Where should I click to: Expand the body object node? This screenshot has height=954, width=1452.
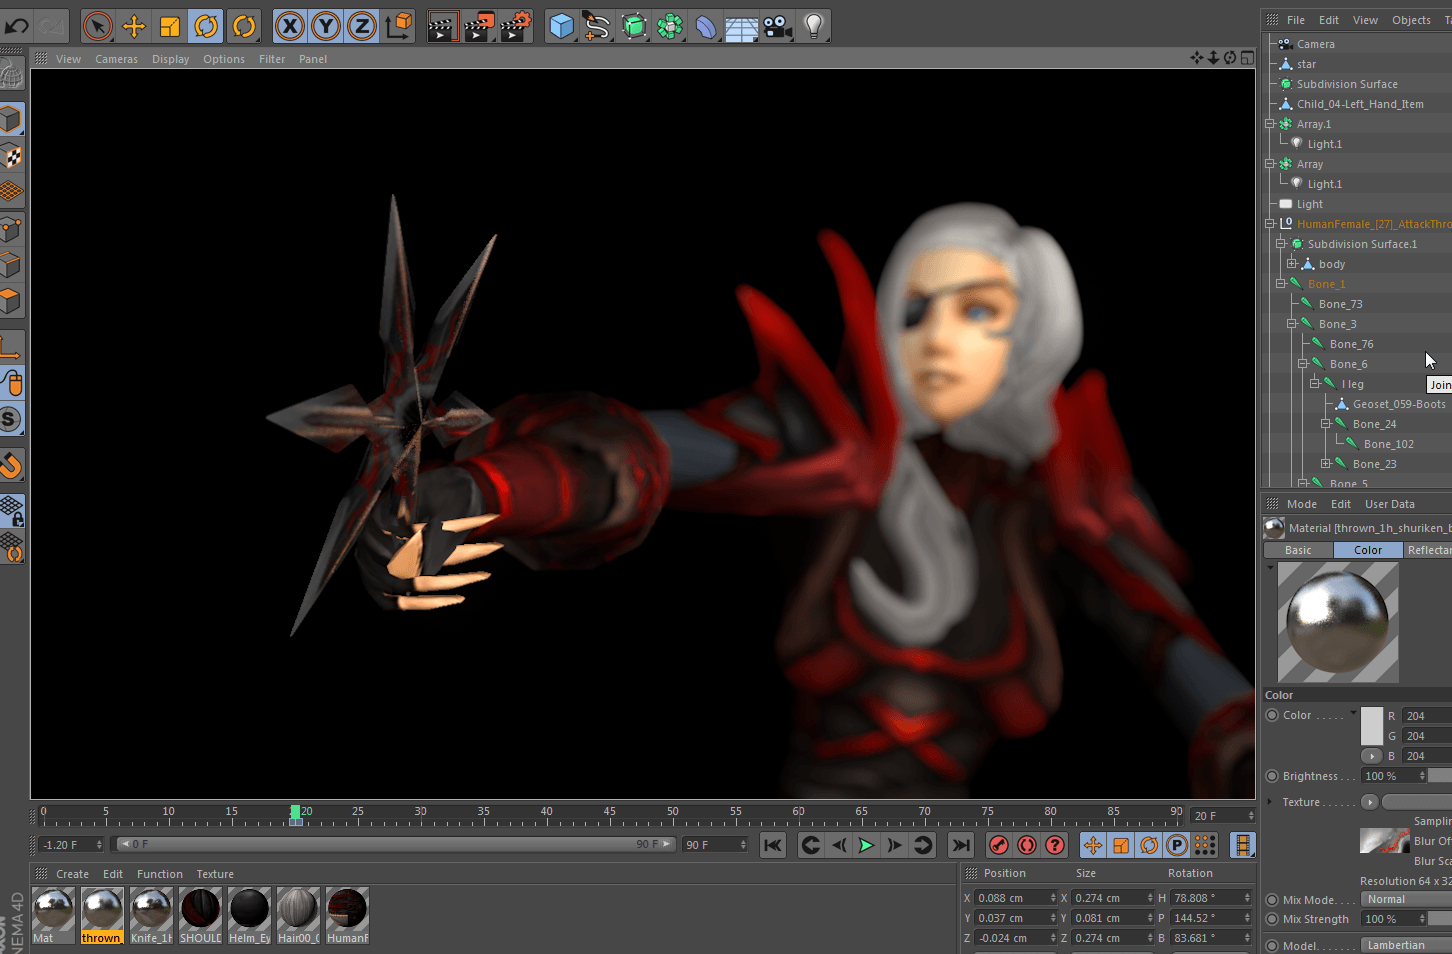[x=1292, y=264]
